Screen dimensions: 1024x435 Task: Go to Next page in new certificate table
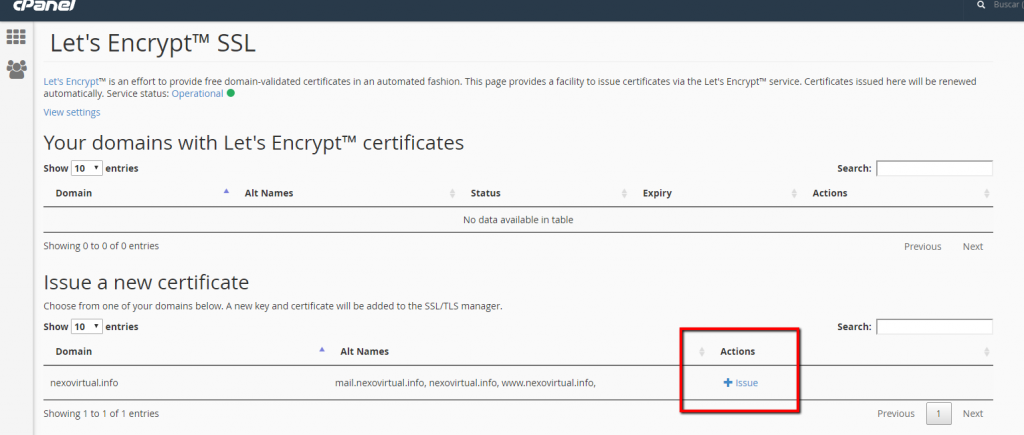tap(972, 413)
